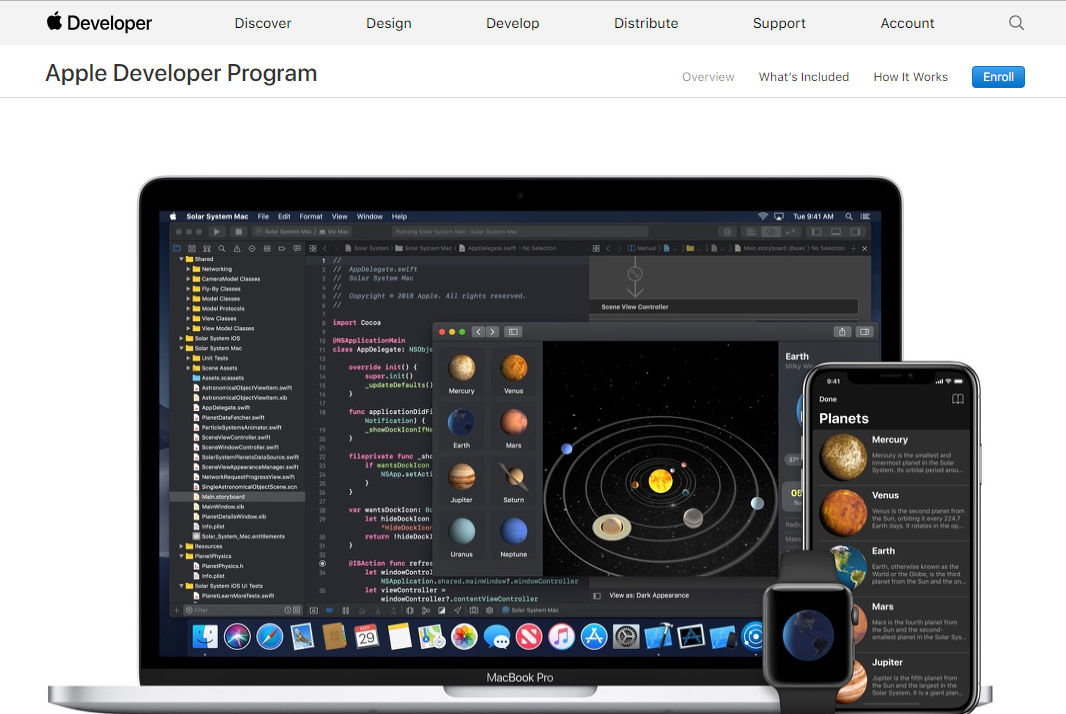
Task: Select the Xcode project navigator folder icon
Action: click(177, 248)
